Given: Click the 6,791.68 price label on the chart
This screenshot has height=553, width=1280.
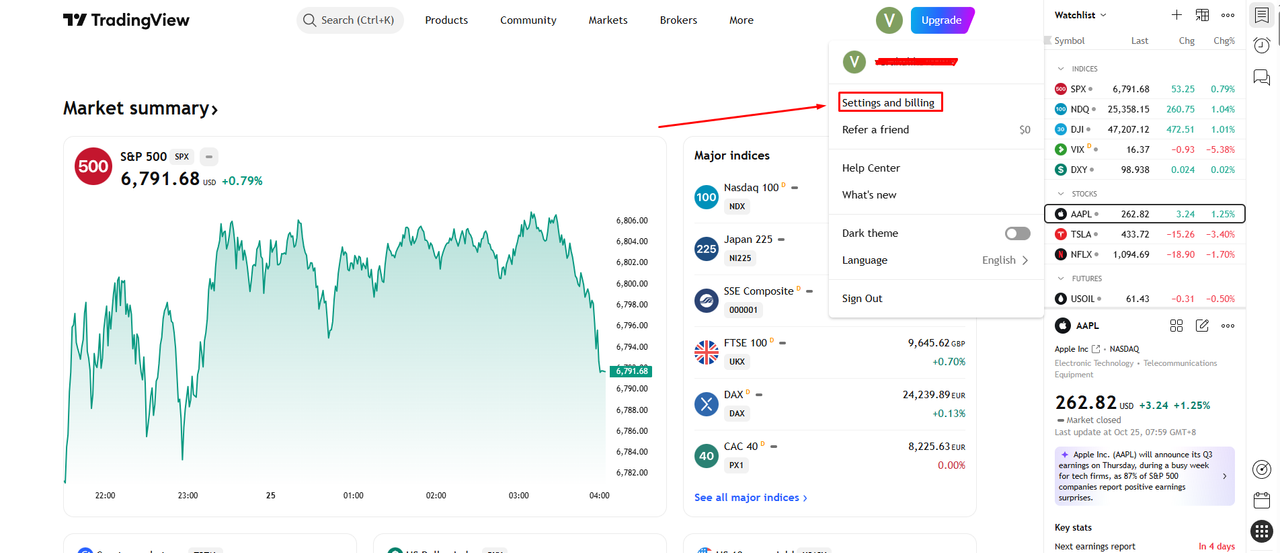Looking at the screenshot, I should tap(632, 371).
